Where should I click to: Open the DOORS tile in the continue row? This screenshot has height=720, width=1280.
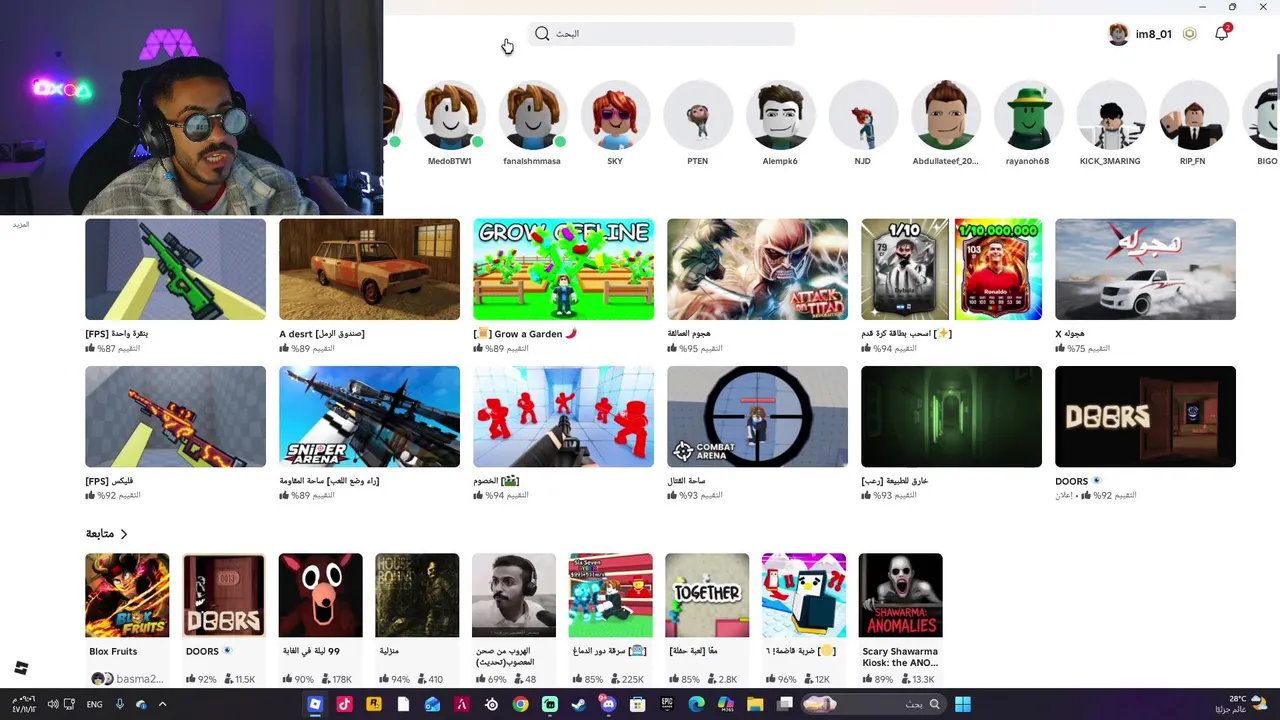point(224,595)
